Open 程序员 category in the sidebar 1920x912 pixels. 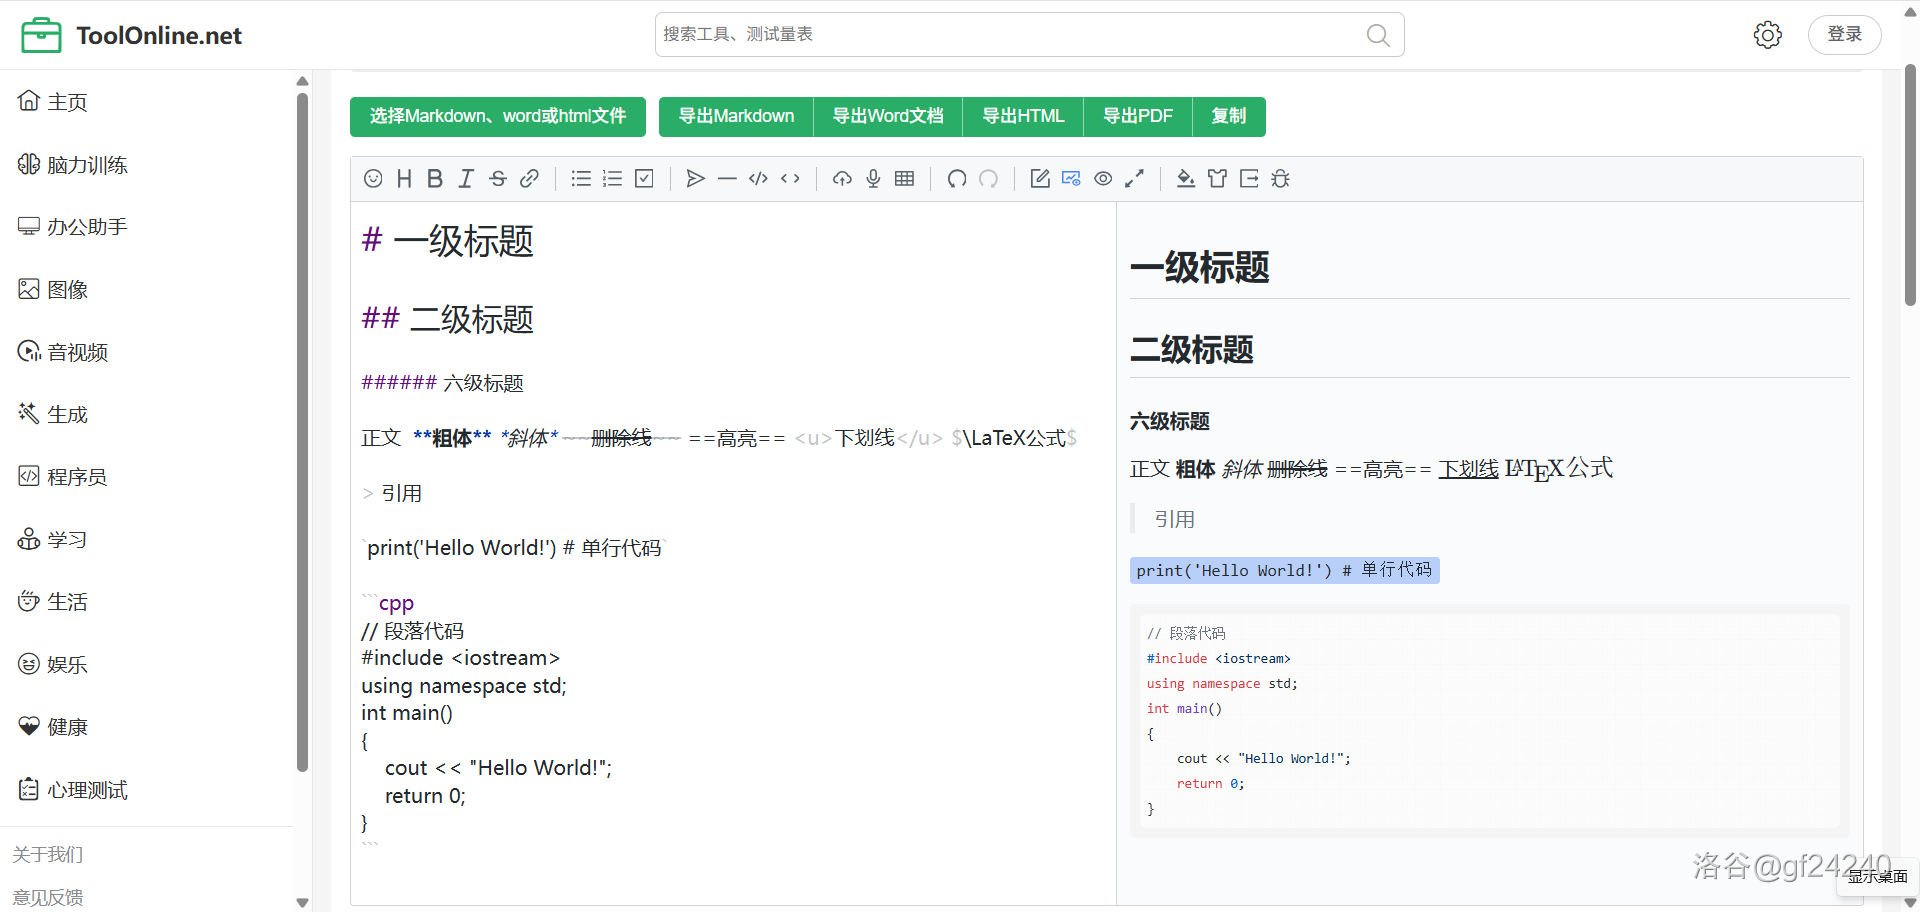(76, 477)
